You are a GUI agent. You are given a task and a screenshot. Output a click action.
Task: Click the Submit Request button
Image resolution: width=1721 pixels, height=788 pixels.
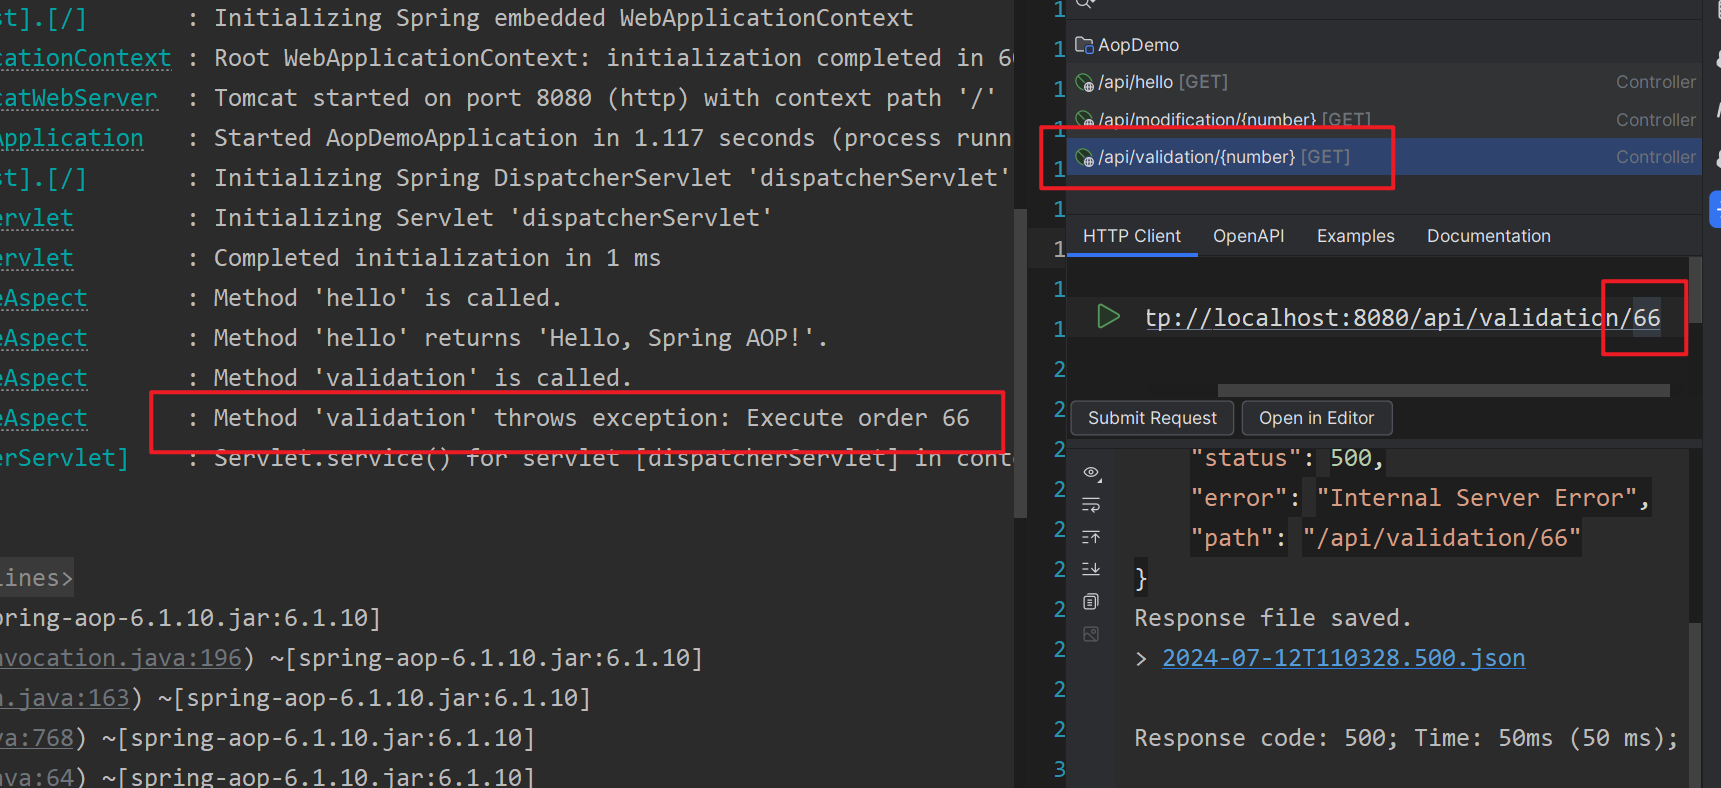[x=1152, y=418]
